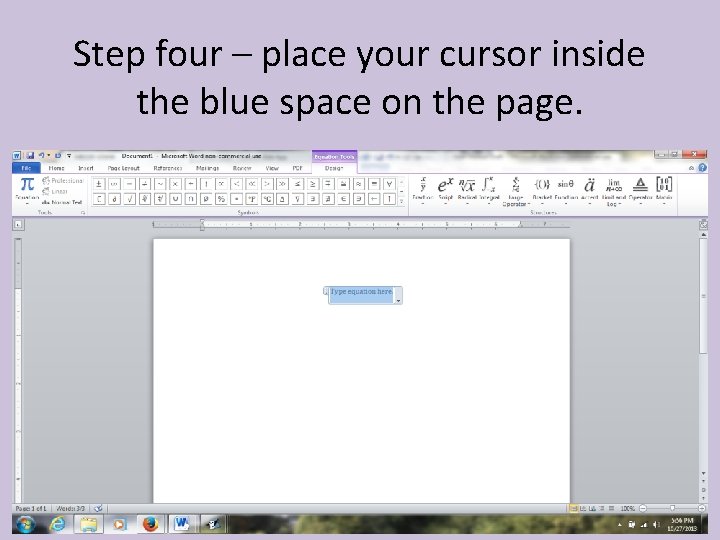The width and height of the screenshot is (720, 540).
Task: Open the Integral structures dropdown
Action: click(x=489, y=191)
